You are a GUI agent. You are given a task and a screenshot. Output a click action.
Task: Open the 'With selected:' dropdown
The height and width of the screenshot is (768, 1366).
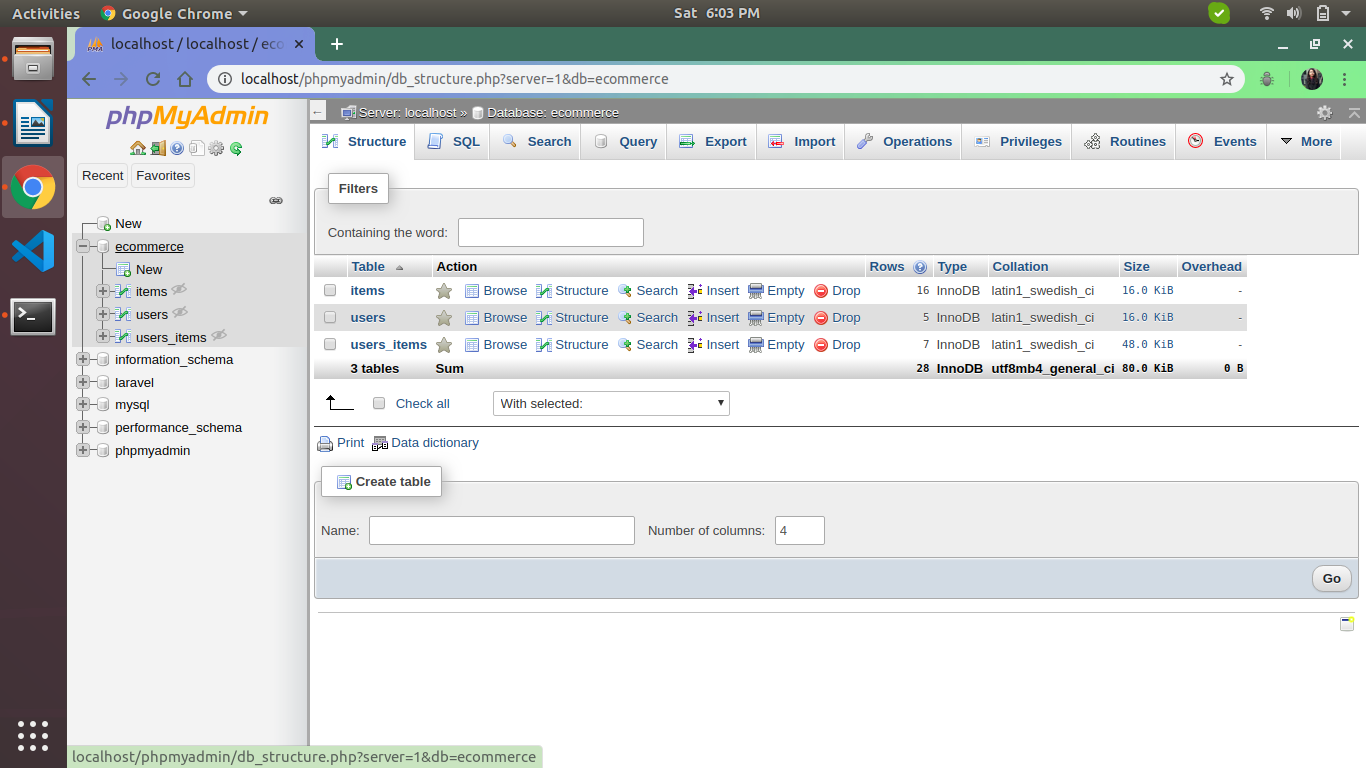[x=611, y=404]
